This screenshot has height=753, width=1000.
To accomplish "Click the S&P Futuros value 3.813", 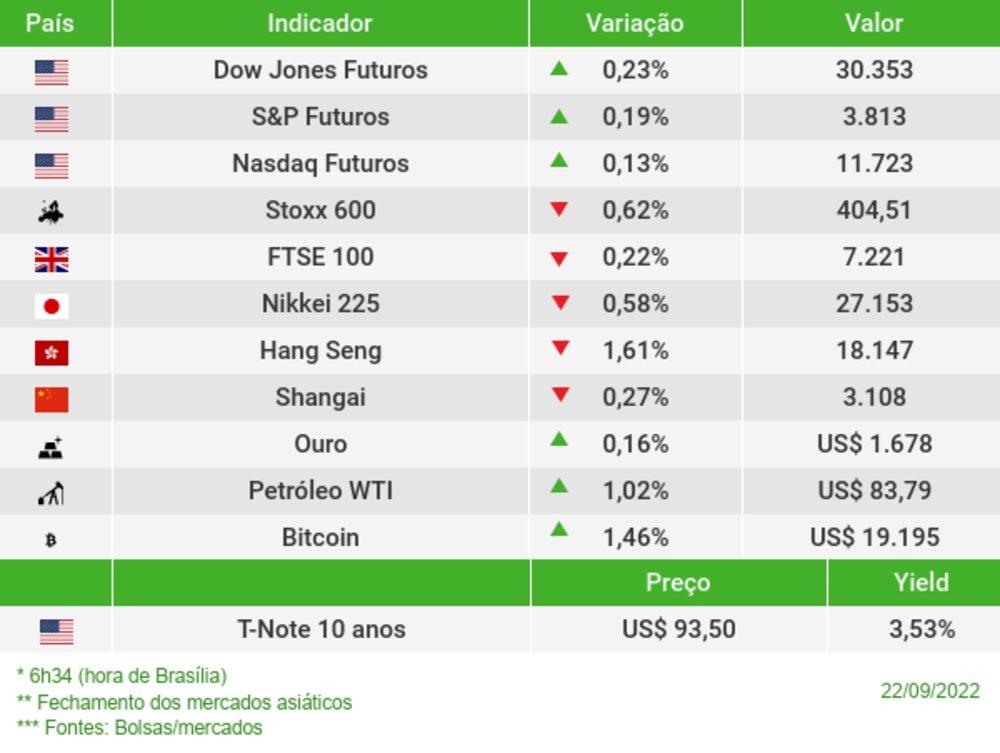I will [873, 116].
